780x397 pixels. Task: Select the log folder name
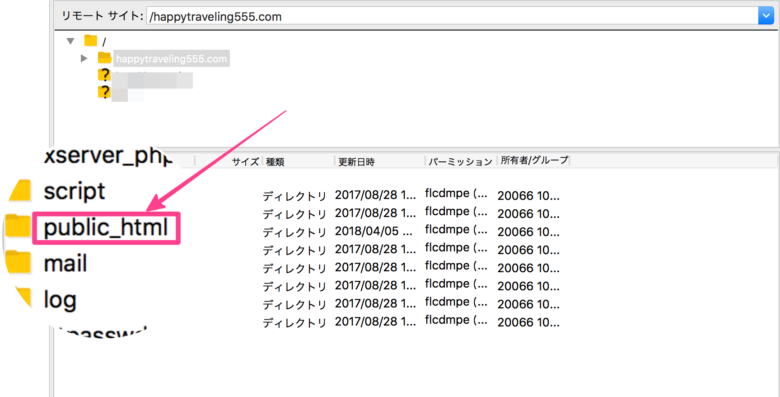pyautogui.click(x=60, y=300)
